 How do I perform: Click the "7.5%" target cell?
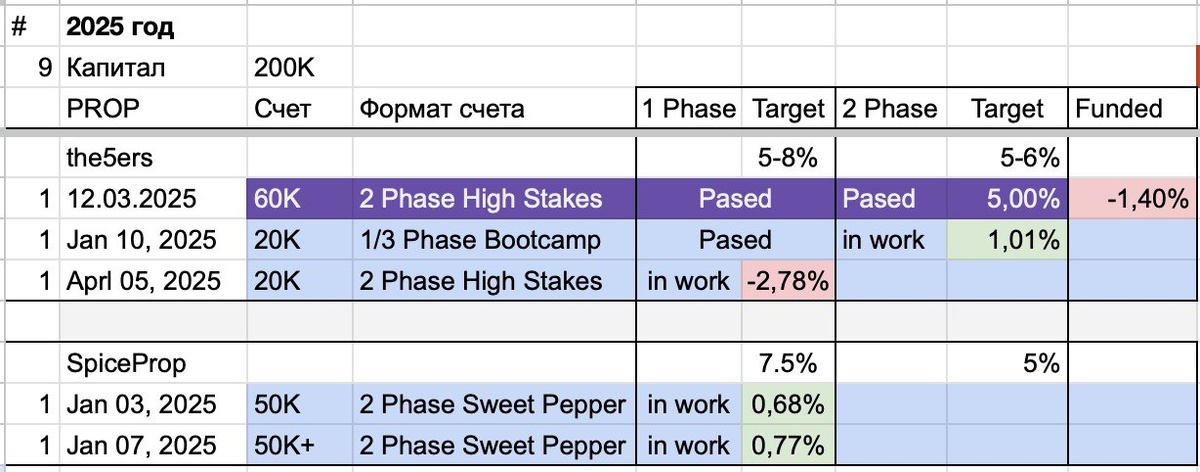[x=786, y=364]
